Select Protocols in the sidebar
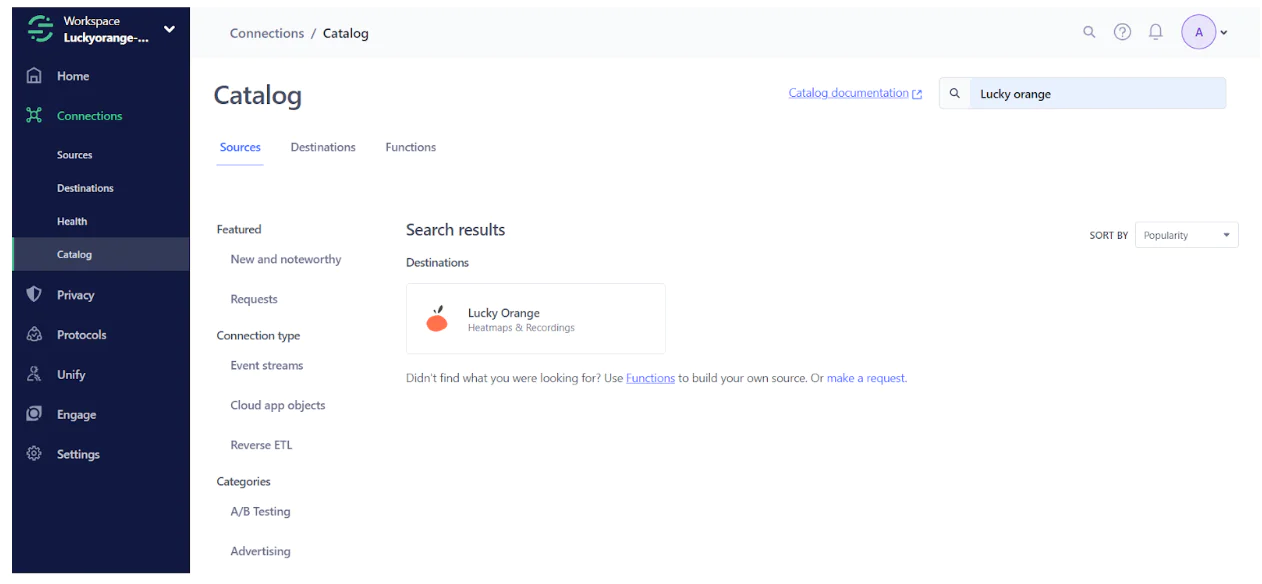 point(33,334)
